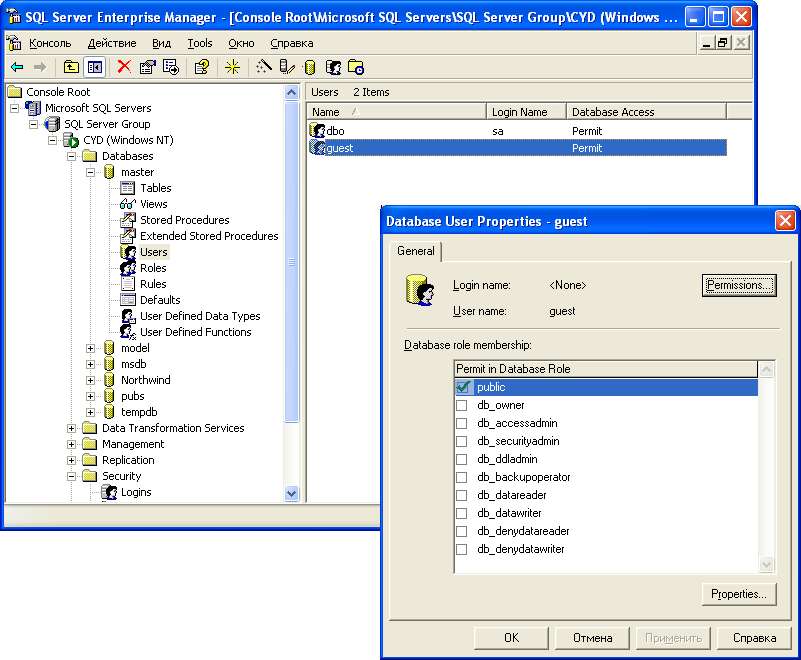Open the Вид menu
801x660 pixels.
pyautogui.click(x=161, y=43)
